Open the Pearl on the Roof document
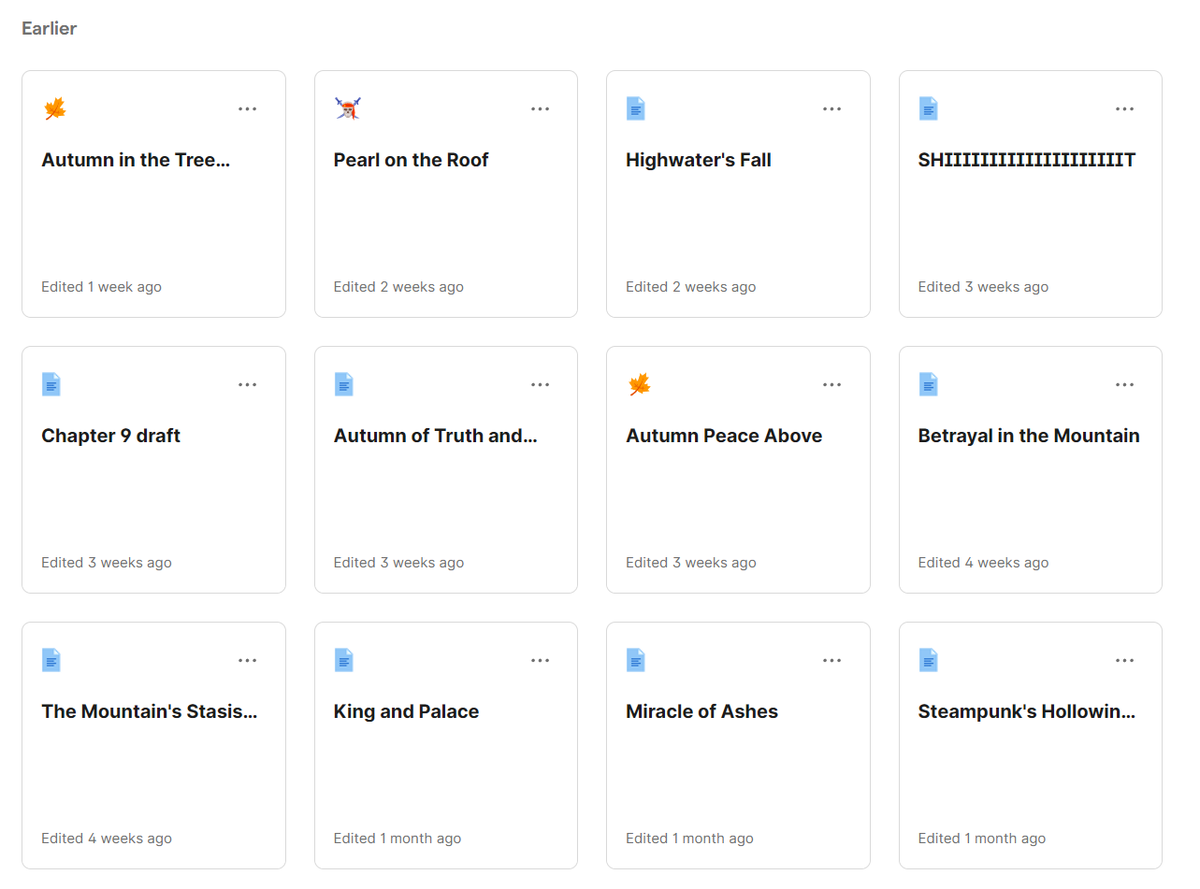1200x889 pixels. click(x=411, y=160)
